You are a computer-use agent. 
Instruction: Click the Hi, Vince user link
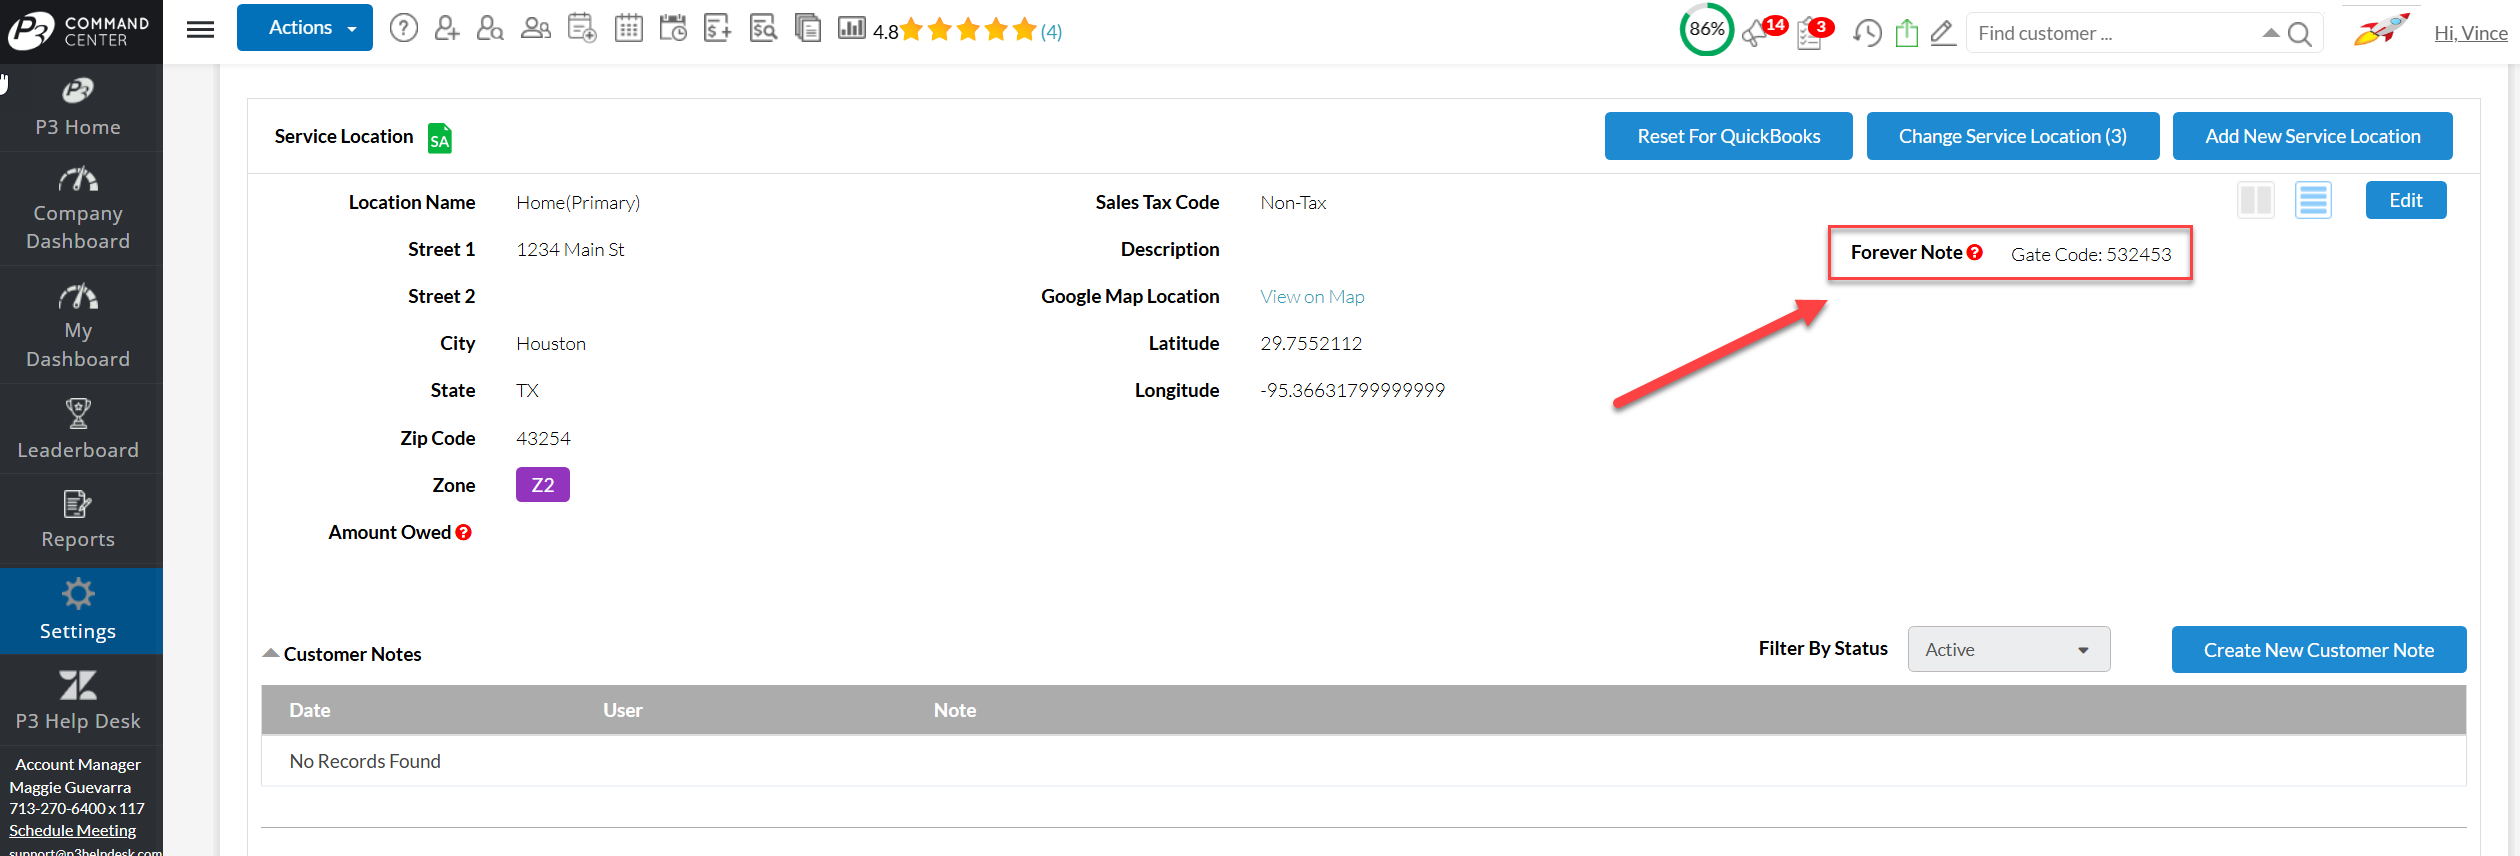2470,33
